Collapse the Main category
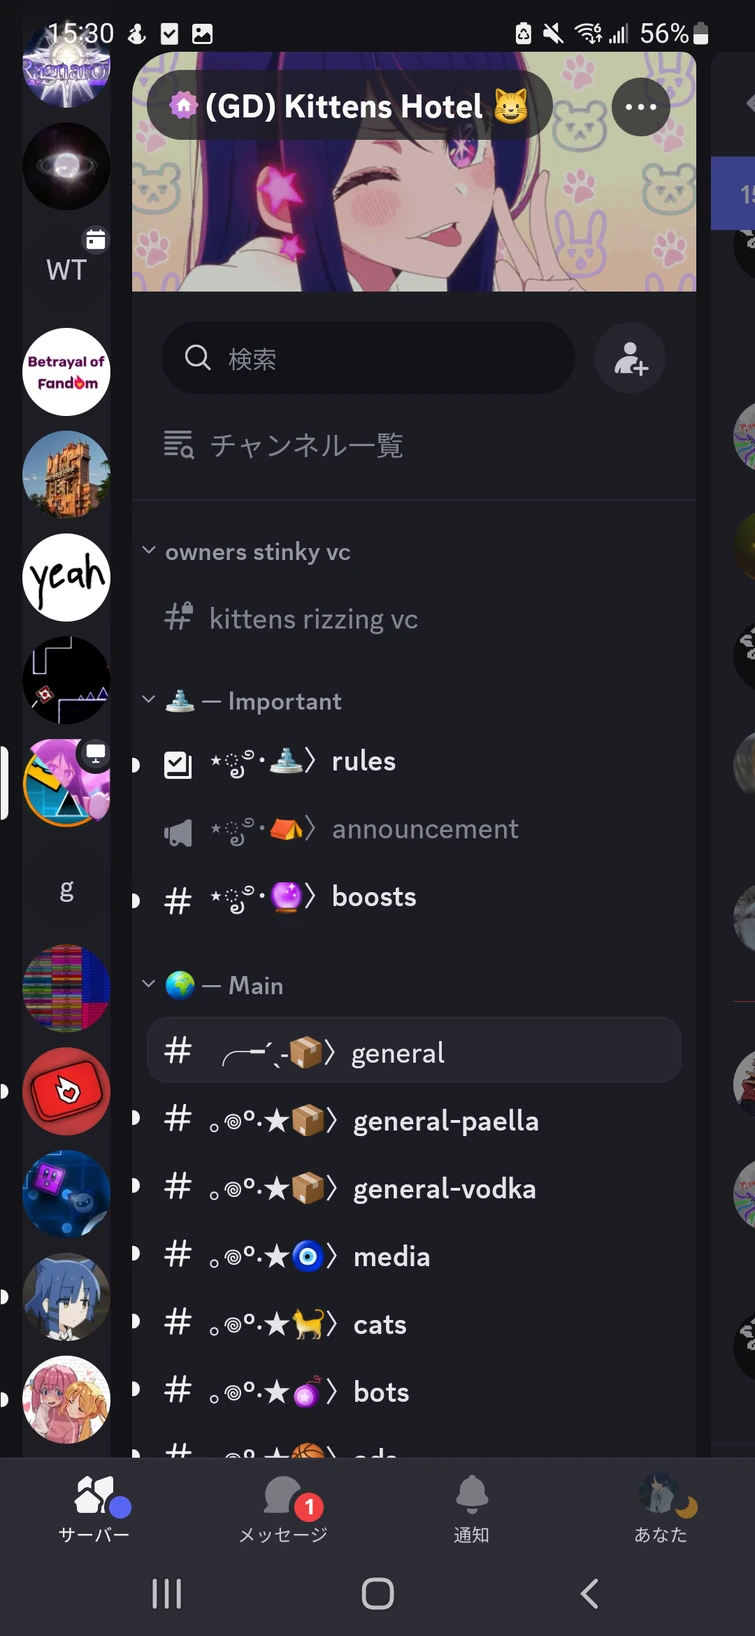Viewport: 755px width, 1636px height. [212, 985]
